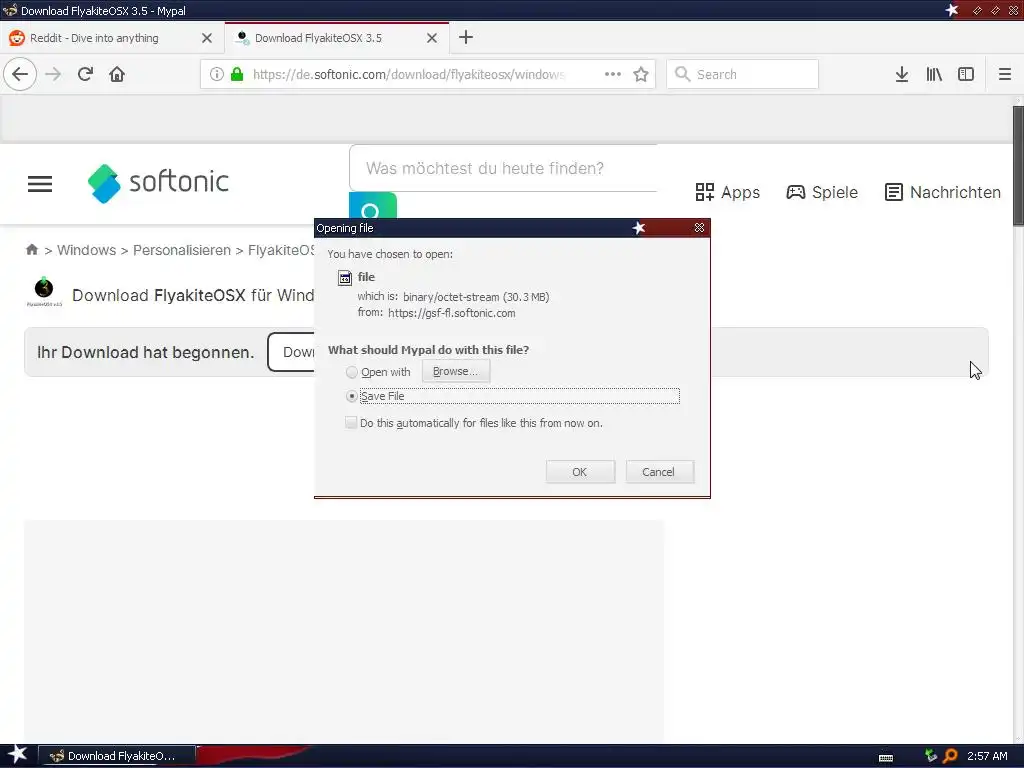Click the forward navigation arrow
The width and height of the screenshot is (1024, 768).
point(53,74)
